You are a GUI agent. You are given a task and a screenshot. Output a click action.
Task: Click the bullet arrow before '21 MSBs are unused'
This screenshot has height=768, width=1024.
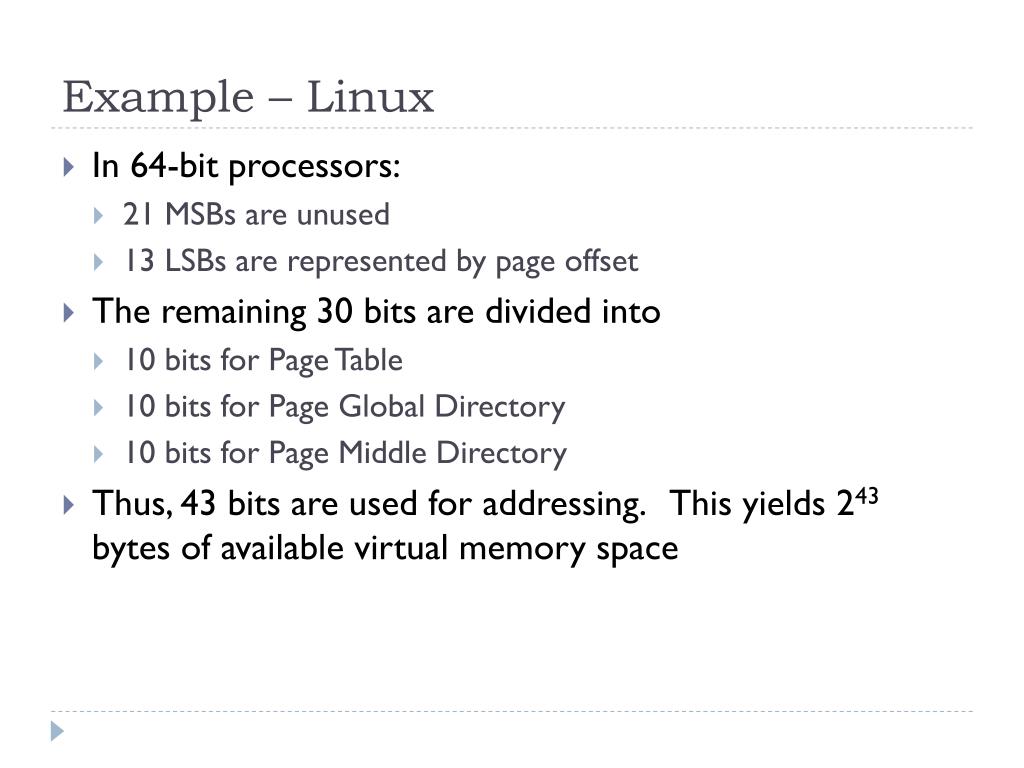pyautogui.click(x=99, y=216)
